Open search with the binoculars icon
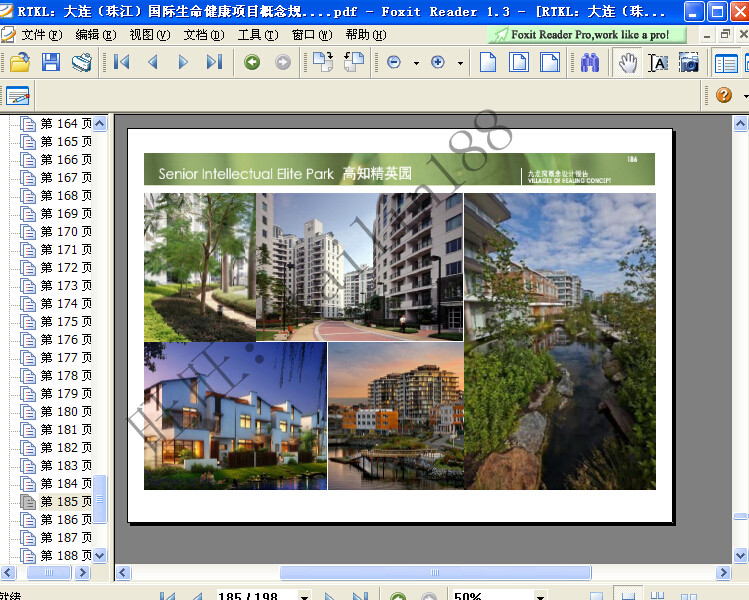The width and height of the screenshot is (749, 600). pos(590,62)
